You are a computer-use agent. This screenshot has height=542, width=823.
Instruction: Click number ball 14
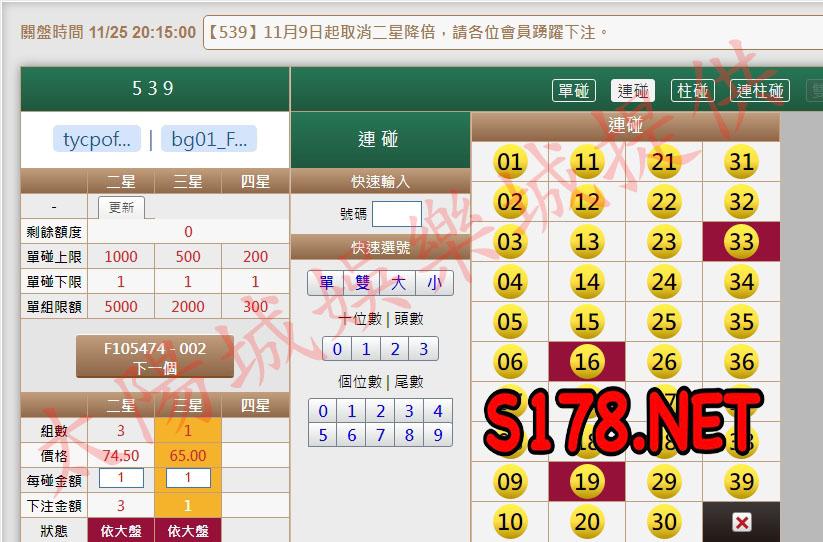tap(587, 282)
